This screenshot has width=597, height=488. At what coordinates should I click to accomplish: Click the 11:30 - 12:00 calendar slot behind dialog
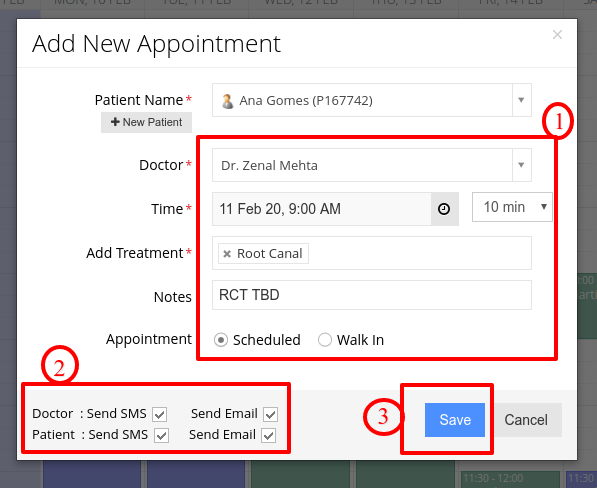510,479
